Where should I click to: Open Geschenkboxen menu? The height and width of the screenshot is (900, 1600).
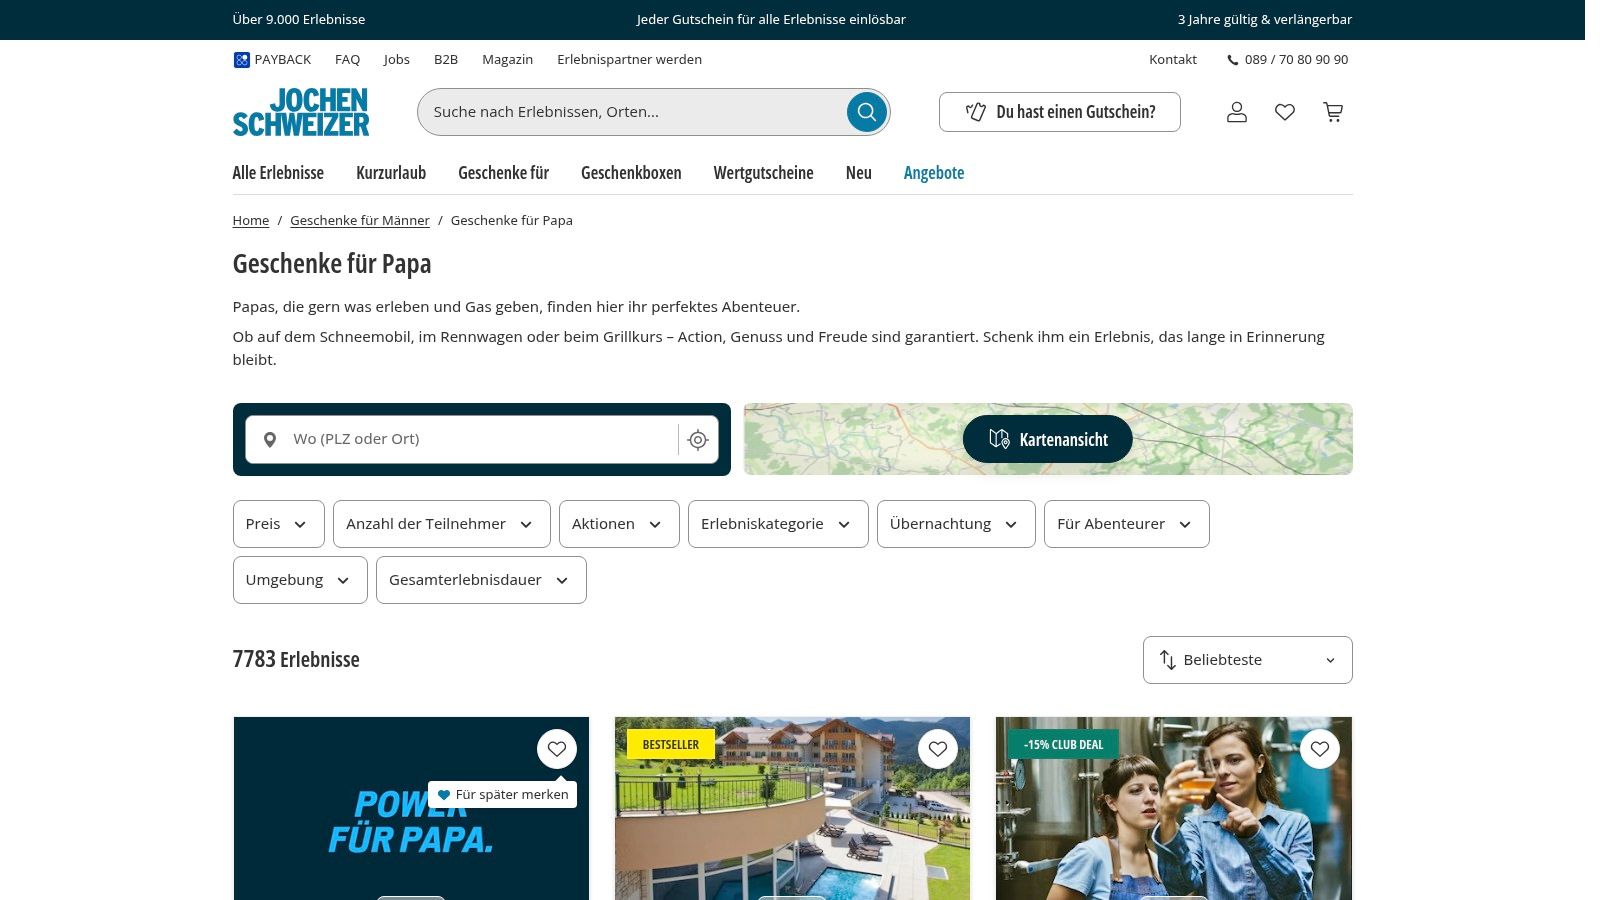pyautogui.click(x=631, y=173)
